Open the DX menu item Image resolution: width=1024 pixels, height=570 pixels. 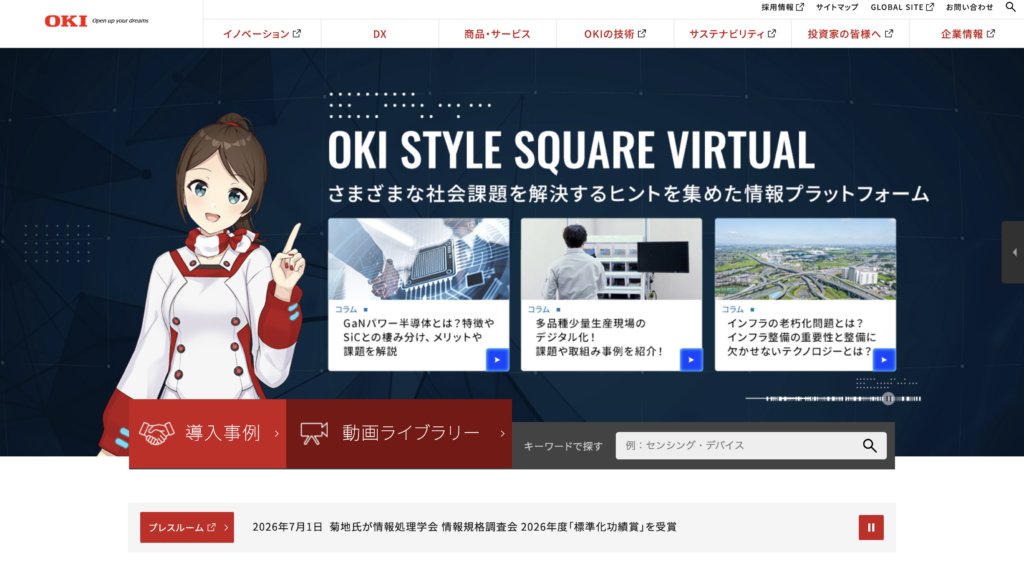379,33
